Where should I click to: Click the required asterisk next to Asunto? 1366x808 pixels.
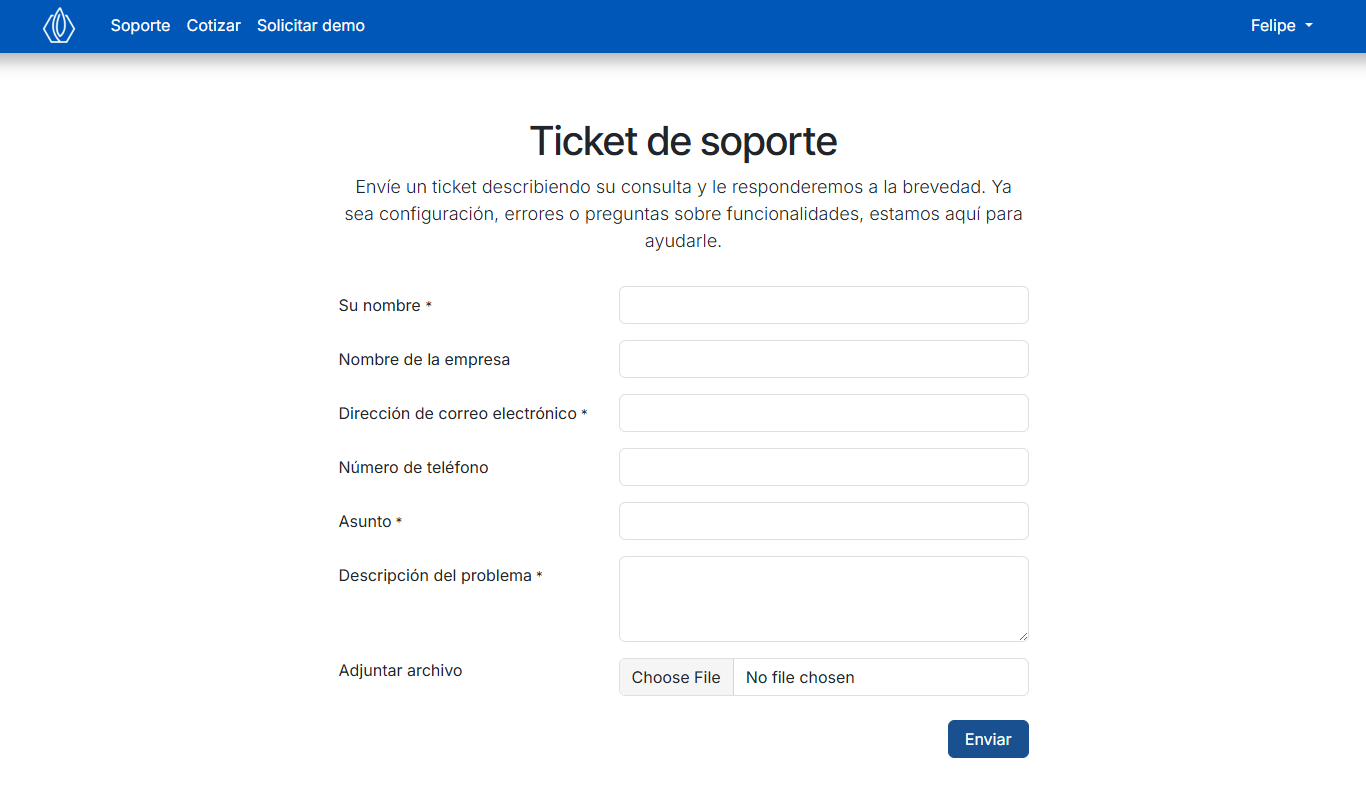tap(400, 519)
